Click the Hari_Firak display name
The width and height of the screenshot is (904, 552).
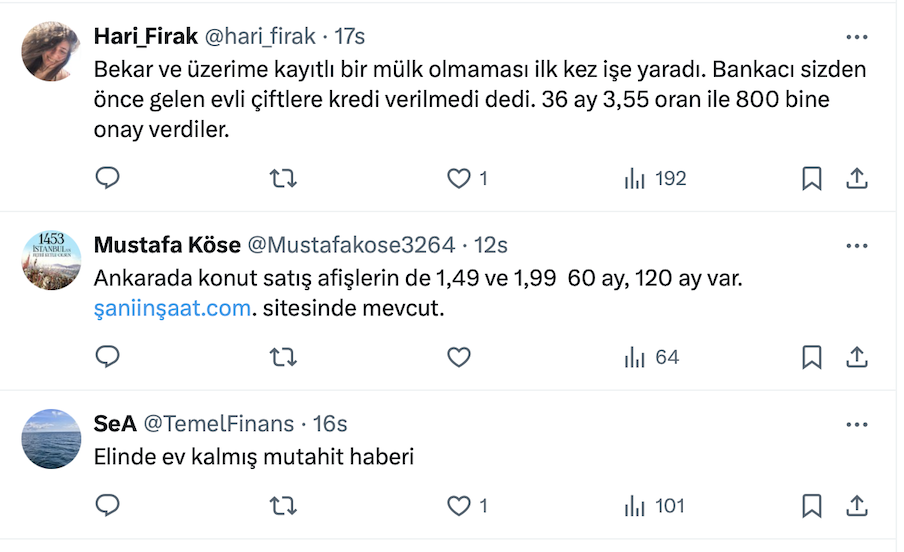coord(144,37)
